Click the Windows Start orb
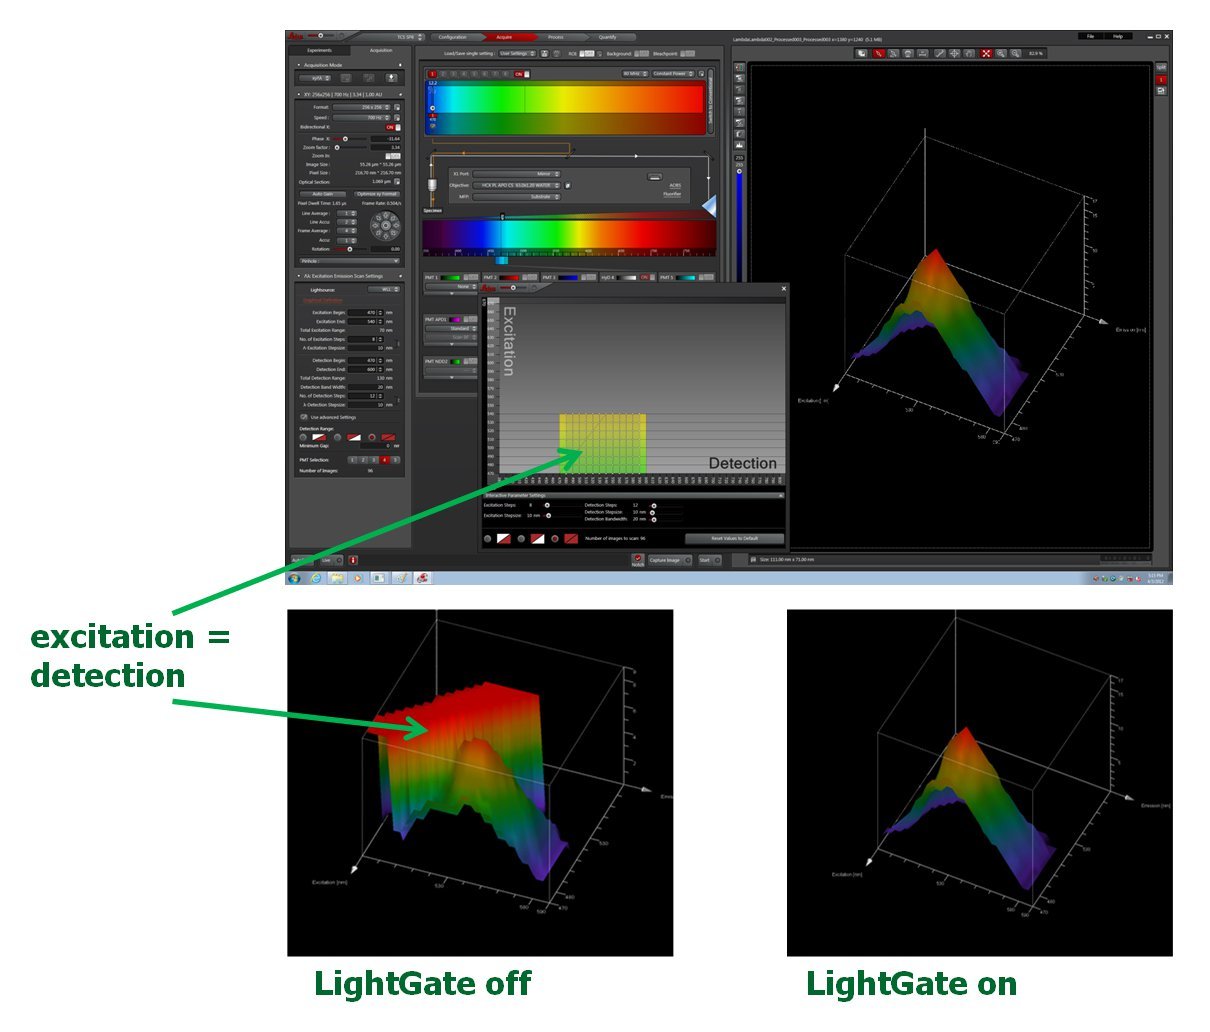The height and width of the screenshot is (1032, 1210). tap(295, 578)
